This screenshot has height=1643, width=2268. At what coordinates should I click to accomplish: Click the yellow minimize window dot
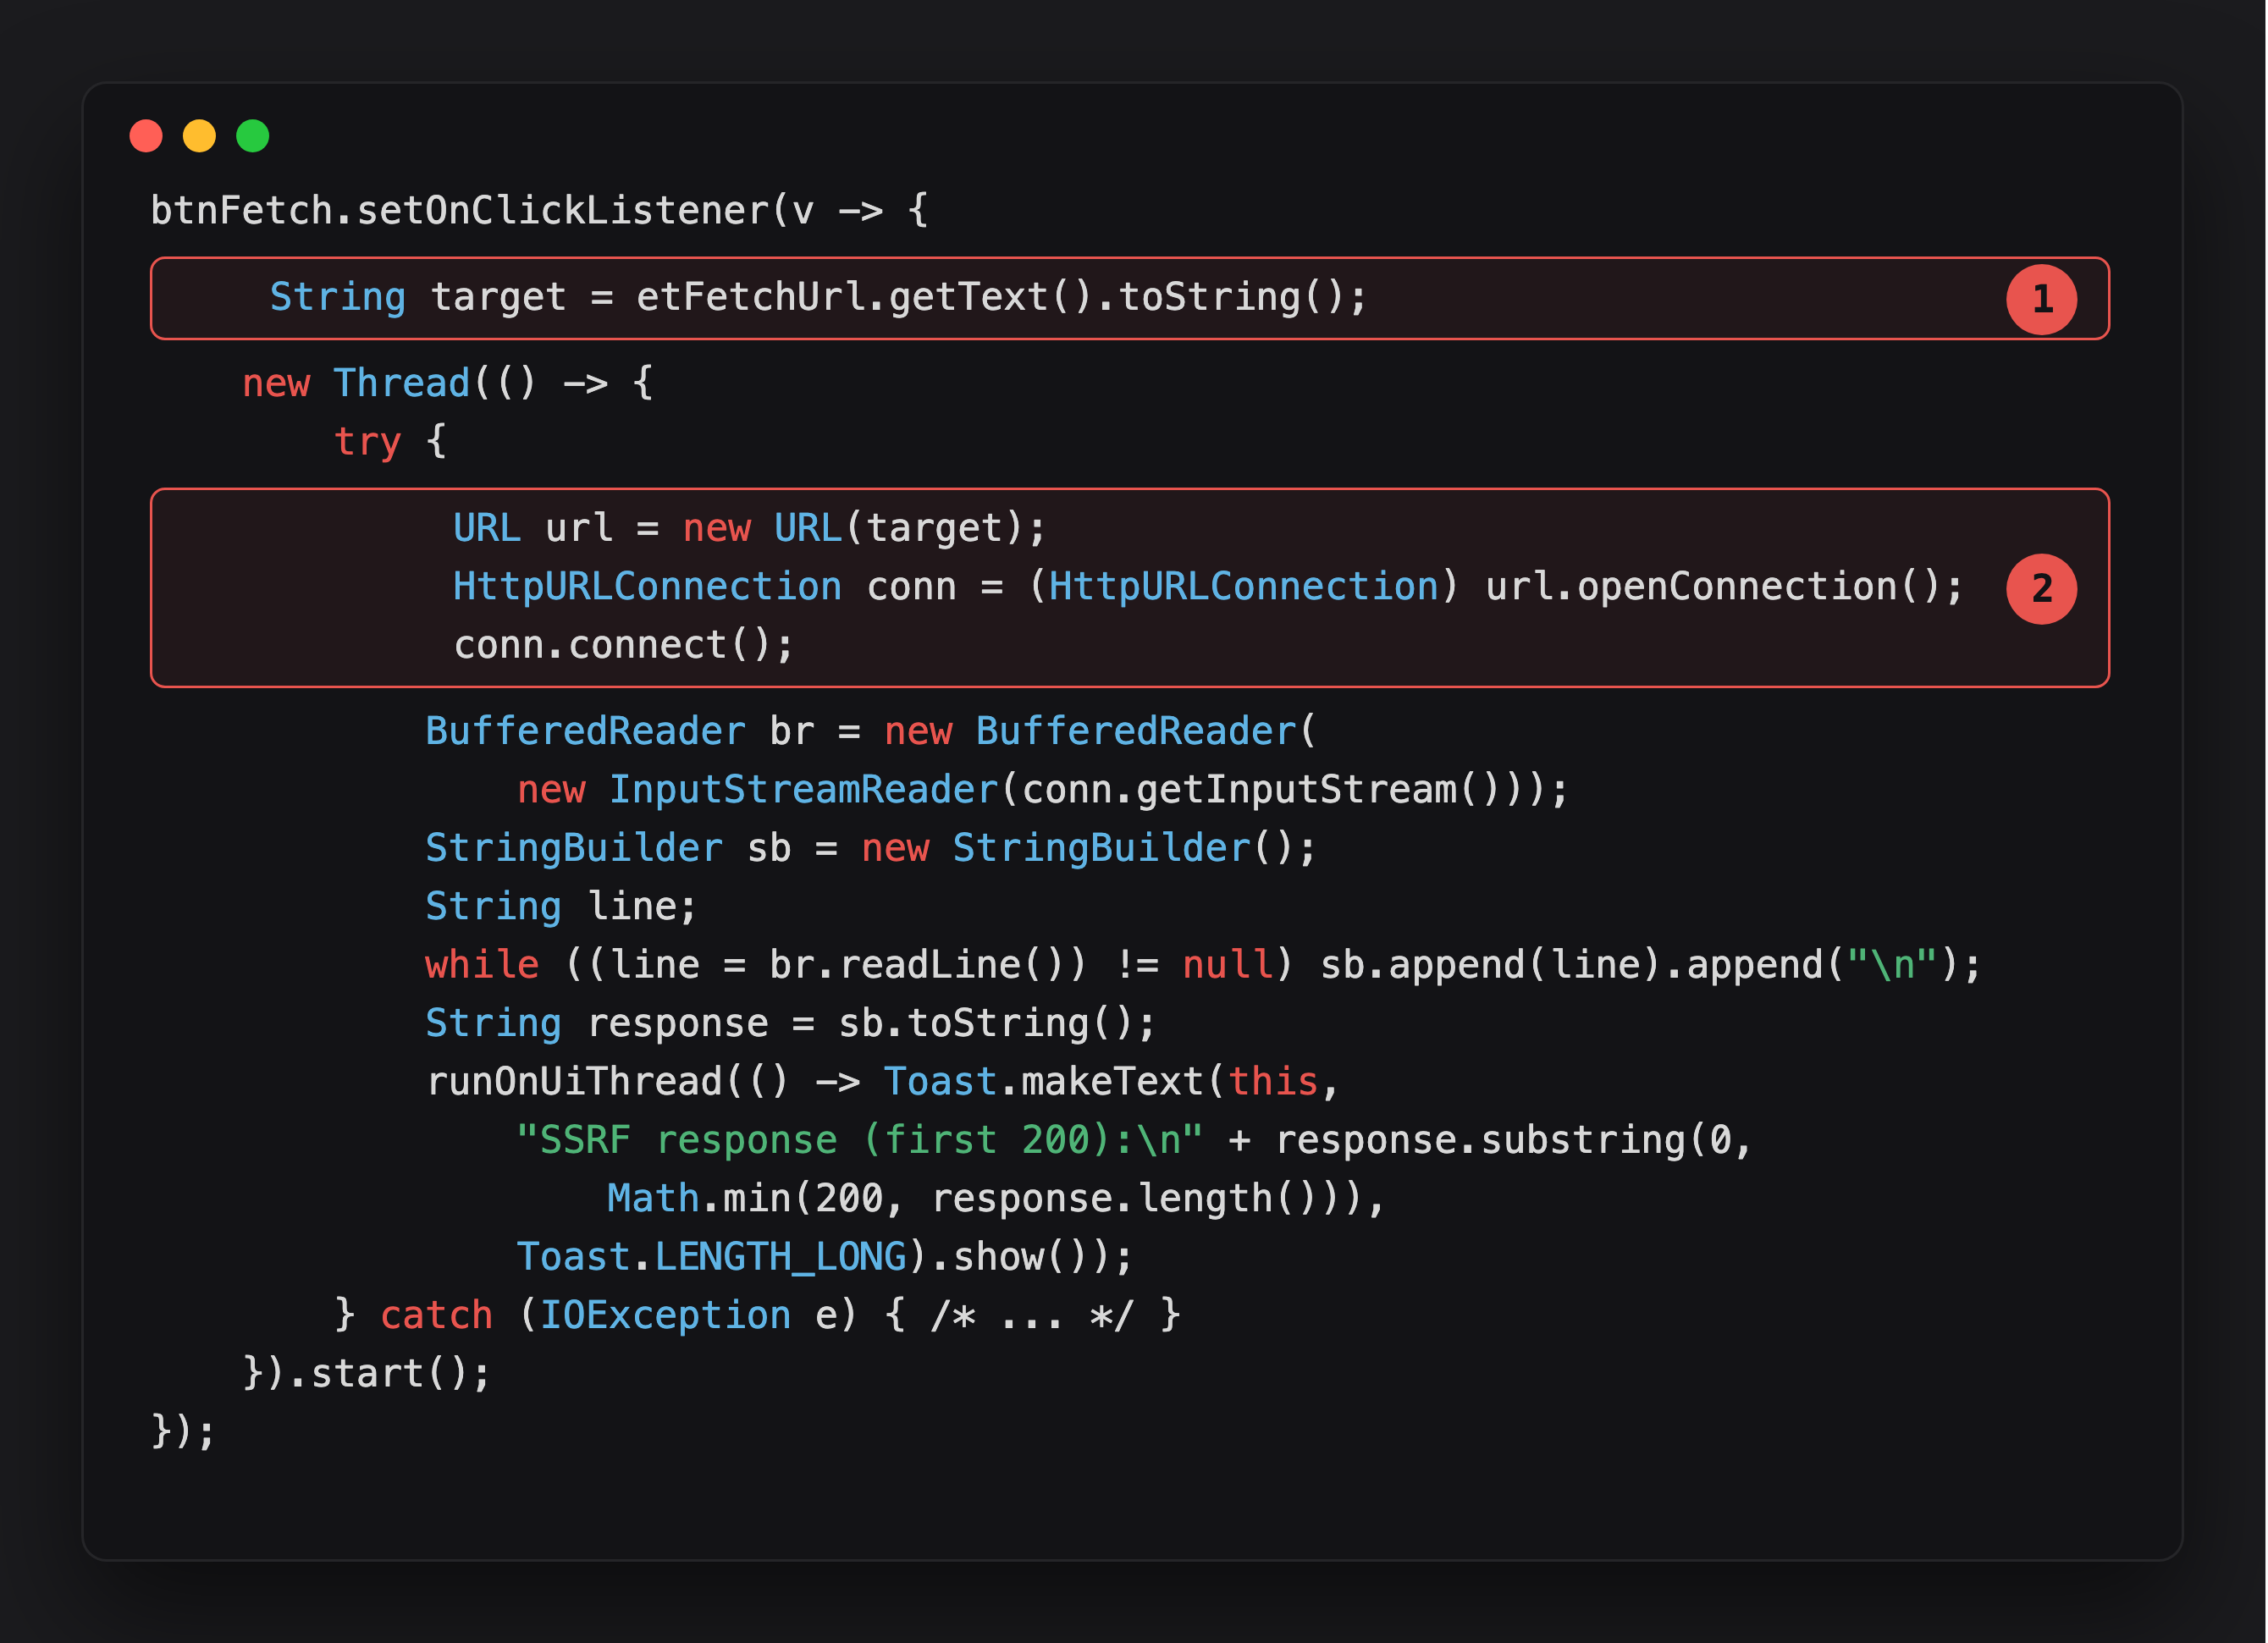coord(199,136)
